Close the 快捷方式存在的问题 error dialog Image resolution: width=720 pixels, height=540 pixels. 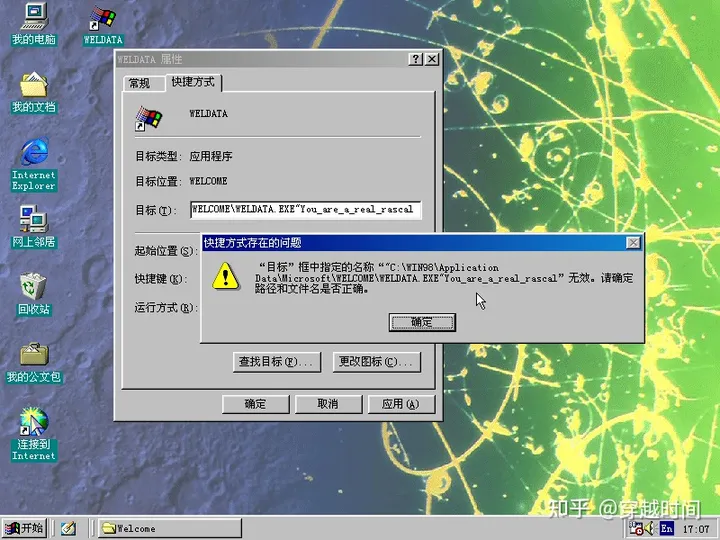[x=633, y=242]
